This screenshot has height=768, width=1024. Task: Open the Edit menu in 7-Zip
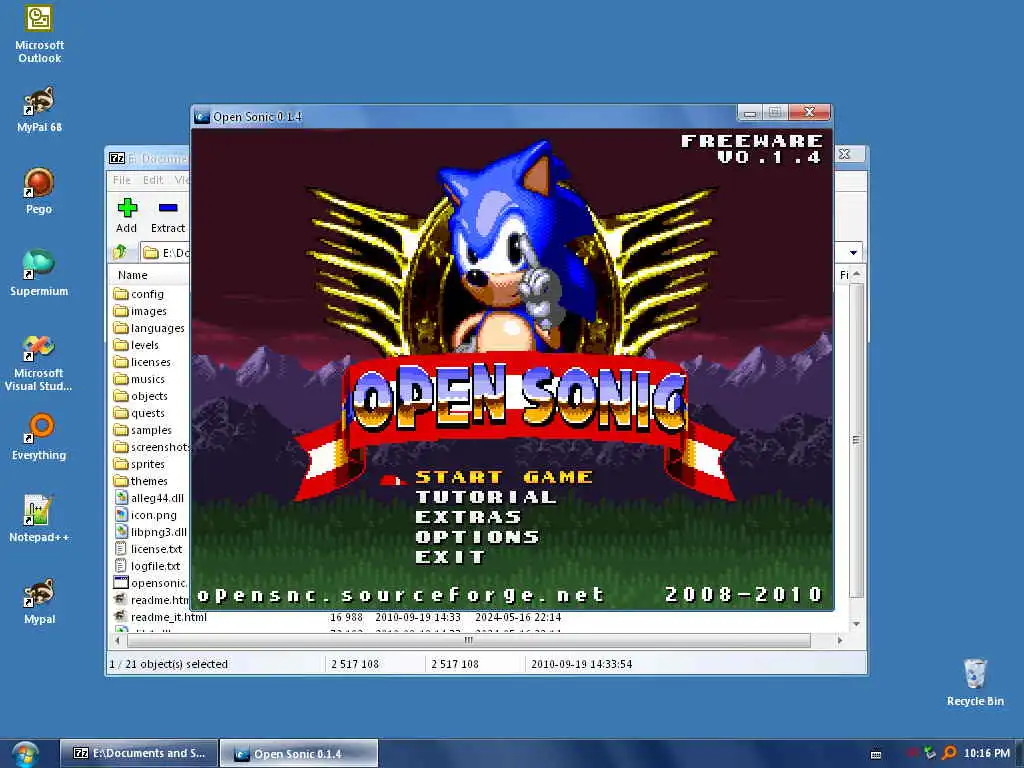pos(153,180)
